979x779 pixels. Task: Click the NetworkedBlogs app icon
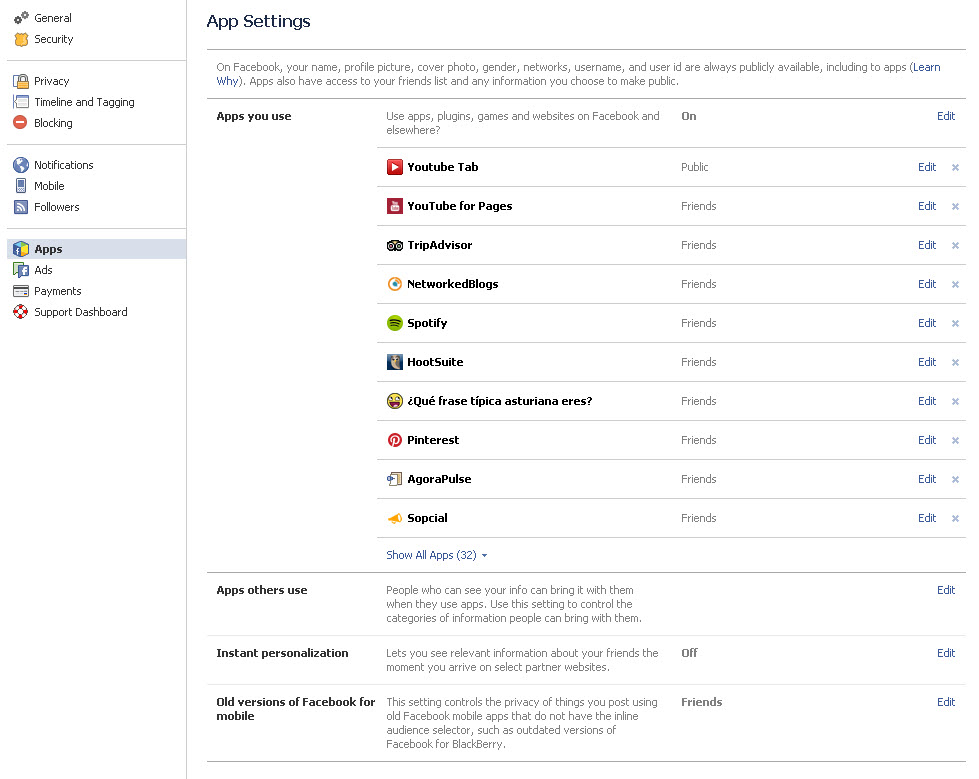[x=395, y=284]
